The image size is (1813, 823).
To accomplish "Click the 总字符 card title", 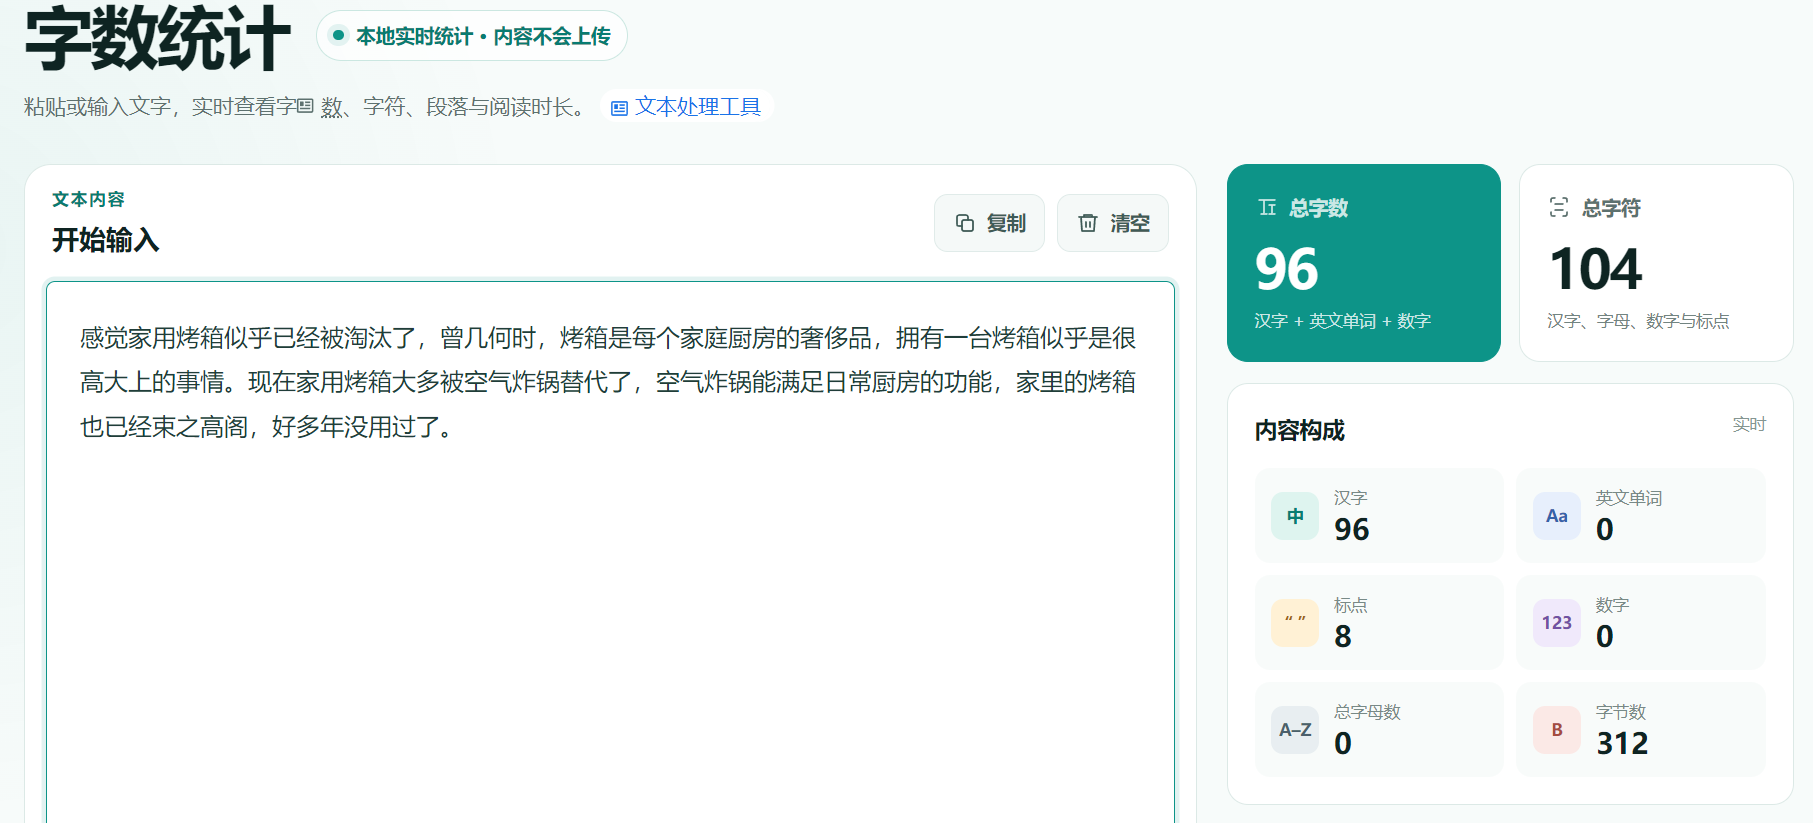I will click(x=1611, y=208).
